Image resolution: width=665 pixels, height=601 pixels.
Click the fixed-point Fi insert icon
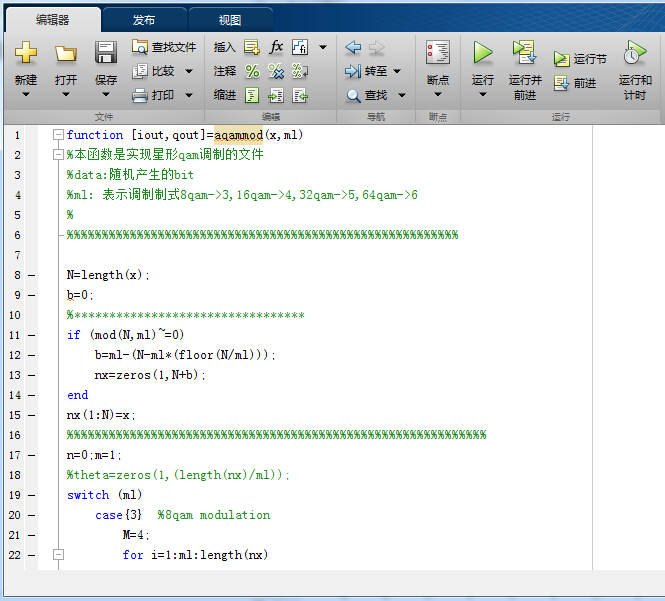300,47
